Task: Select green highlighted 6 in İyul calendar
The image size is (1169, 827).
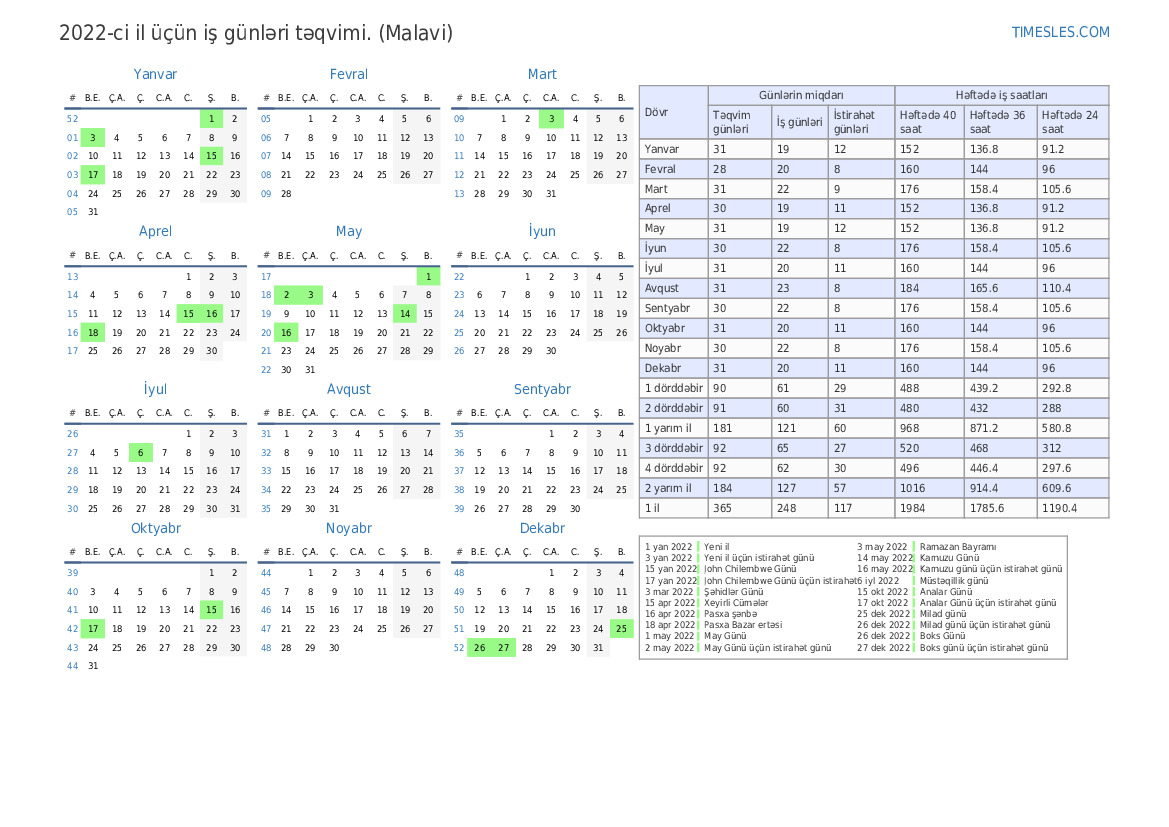Action: point(141,452)
